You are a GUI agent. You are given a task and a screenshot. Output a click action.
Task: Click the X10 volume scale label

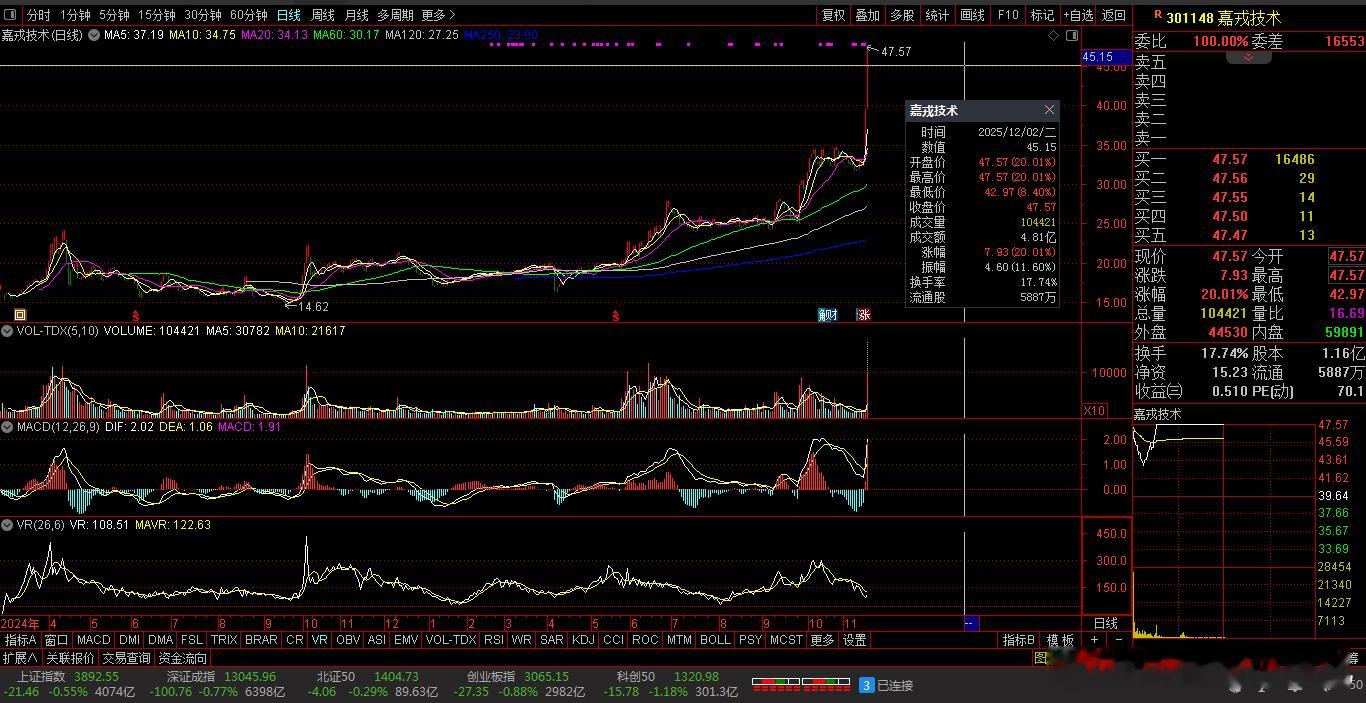(x=1095, y=411)
